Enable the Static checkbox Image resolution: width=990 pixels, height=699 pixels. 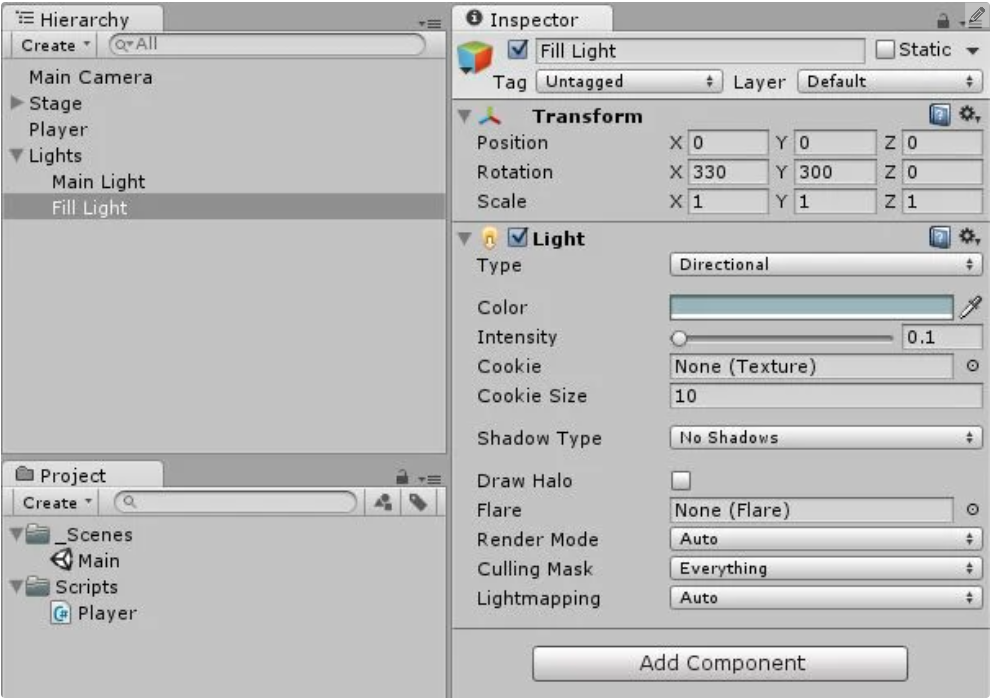[x=885, y=50]
